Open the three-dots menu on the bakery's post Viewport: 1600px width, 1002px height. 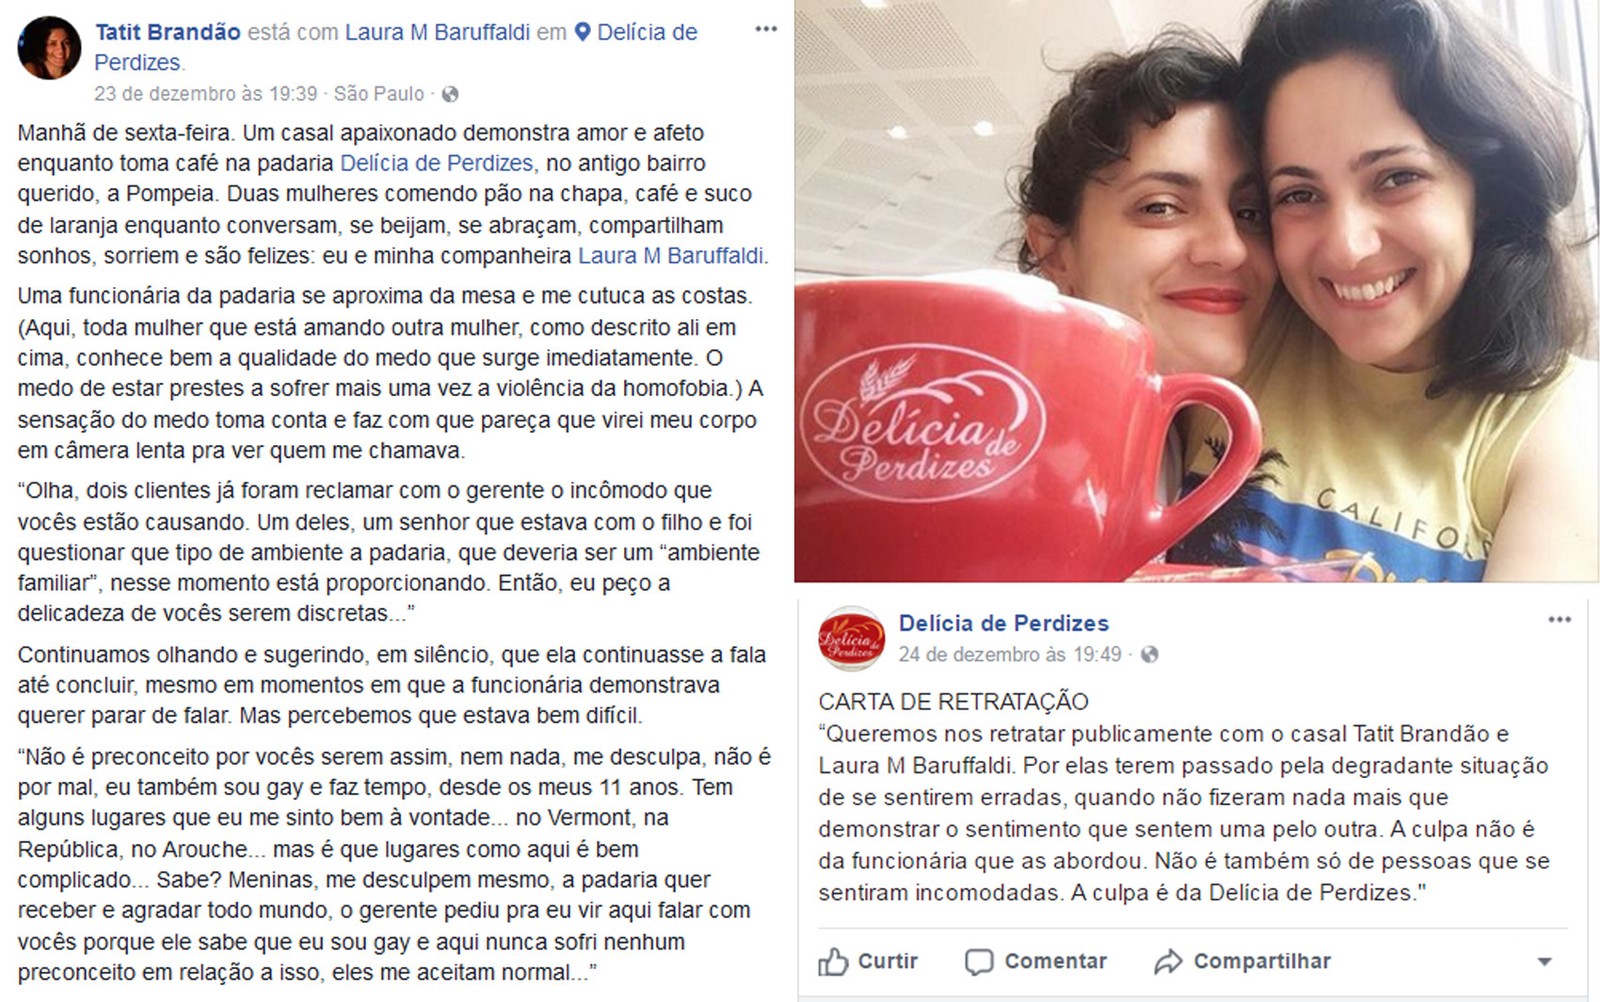point(1559,620)
